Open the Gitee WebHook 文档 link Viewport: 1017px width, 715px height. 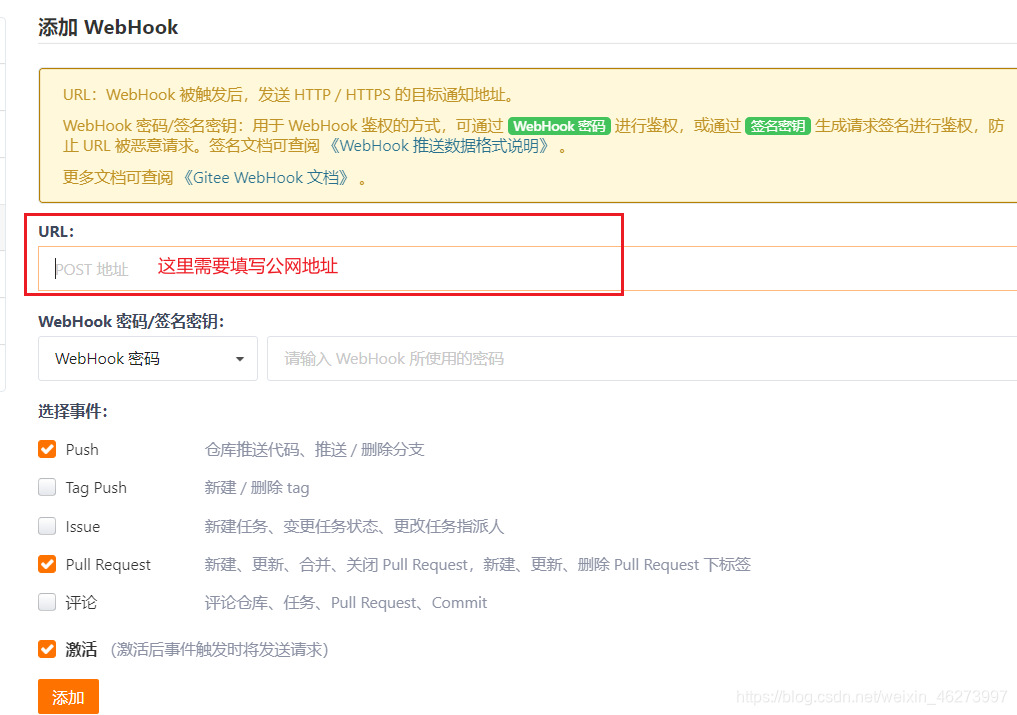[x=267, y=178]
